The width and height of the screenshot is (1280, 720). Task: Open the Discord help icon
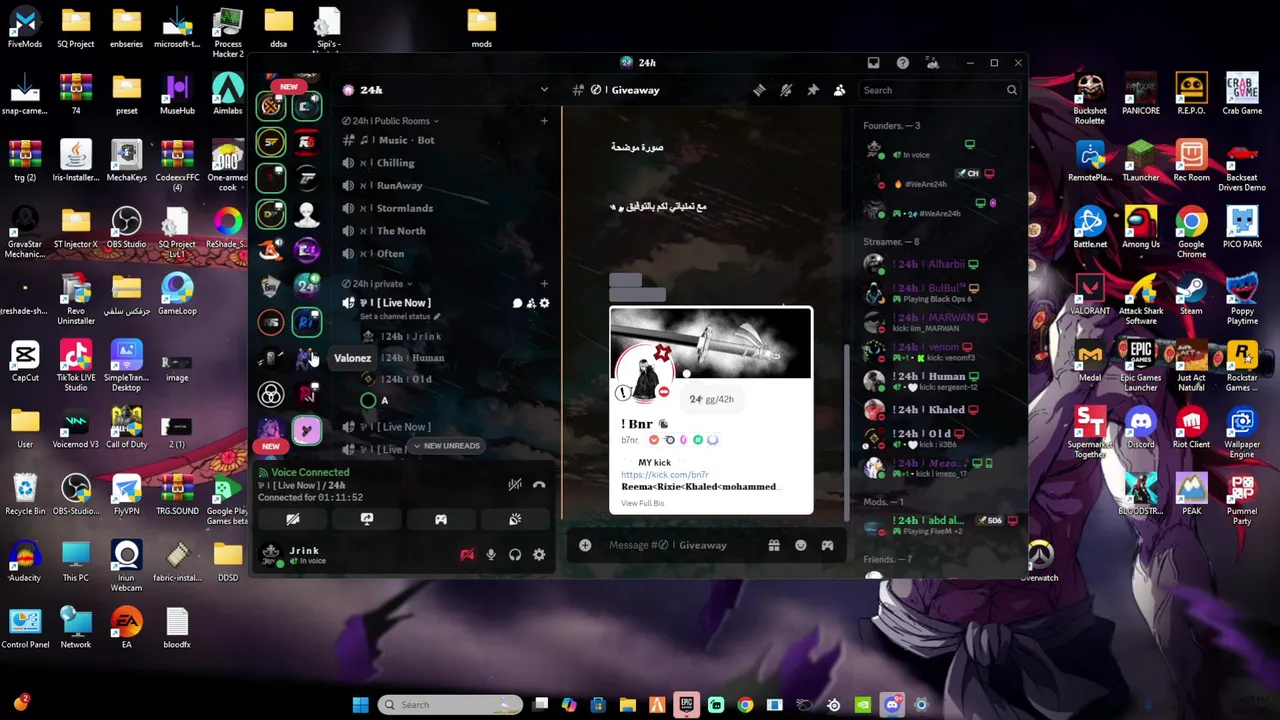click(903, 63)
